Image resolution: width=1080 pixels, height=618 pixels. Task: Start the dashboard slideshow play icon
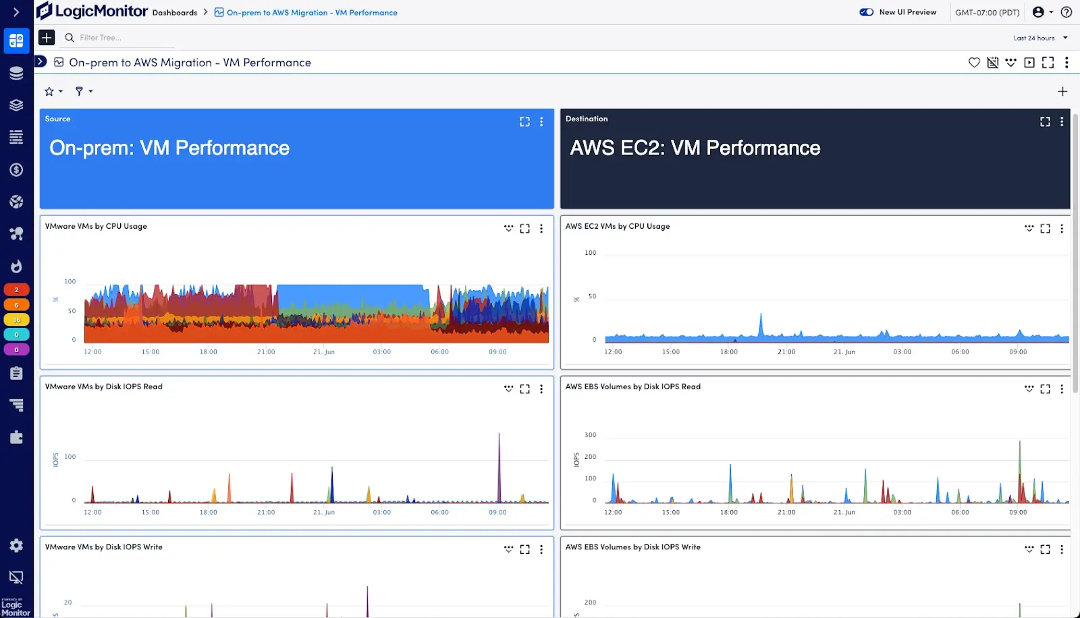[x=1029, y=62]
